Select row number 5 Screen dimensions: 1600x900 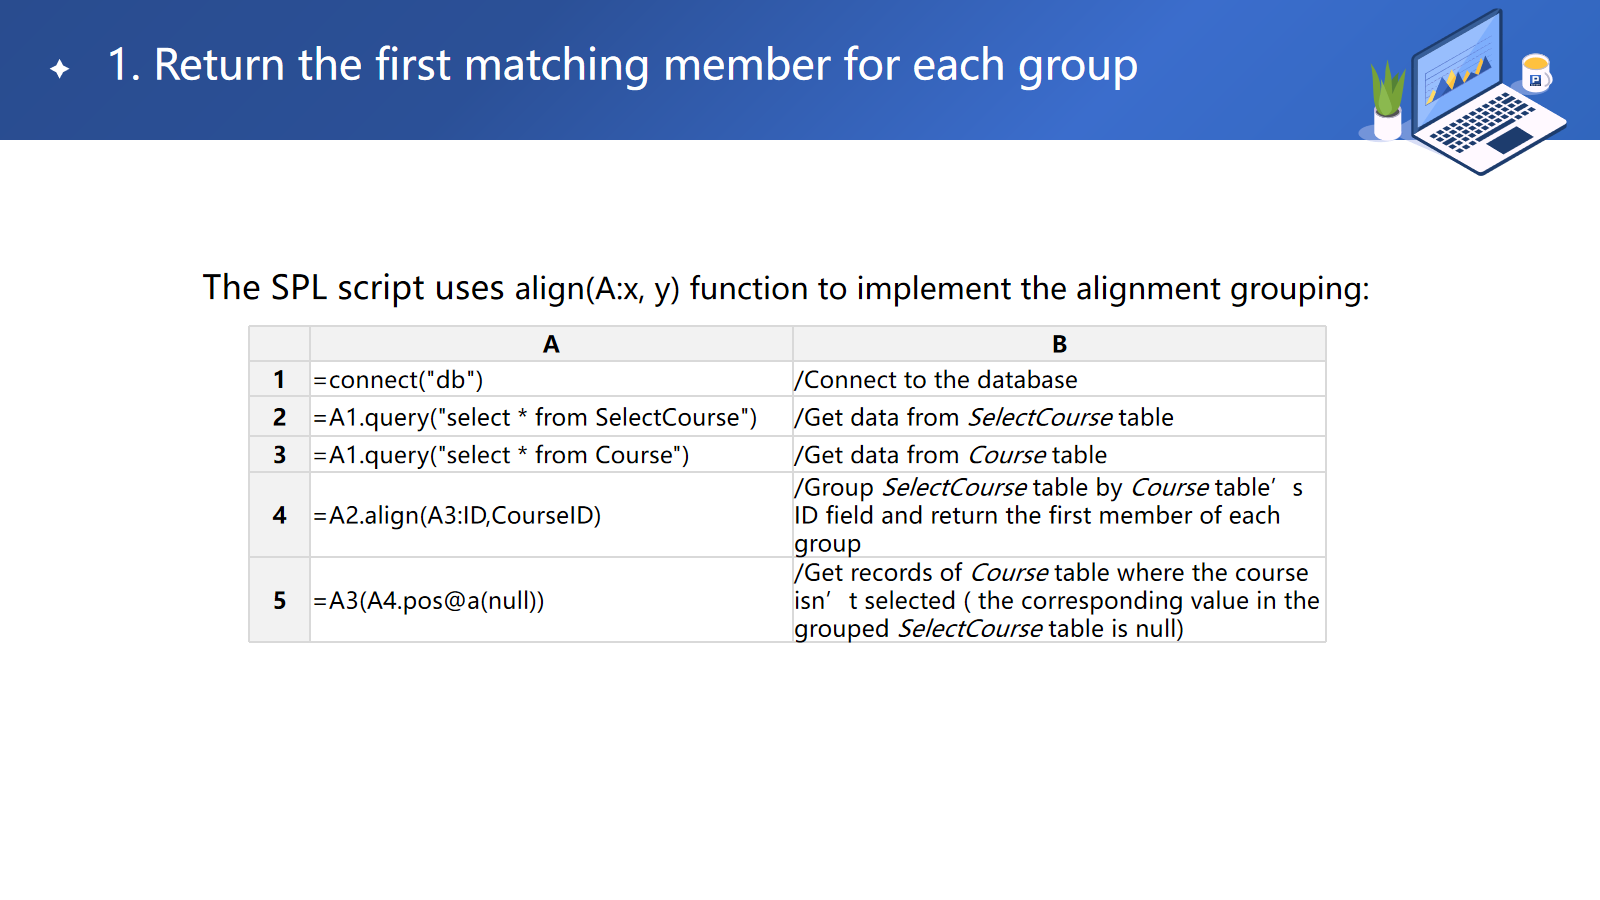[x=279, y=600]
